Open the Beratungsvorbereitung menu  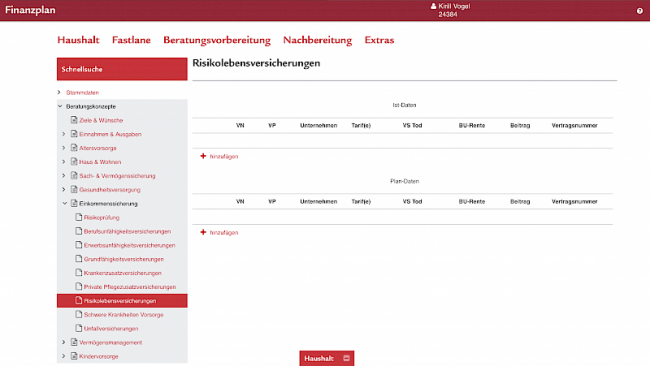[217, 40]
